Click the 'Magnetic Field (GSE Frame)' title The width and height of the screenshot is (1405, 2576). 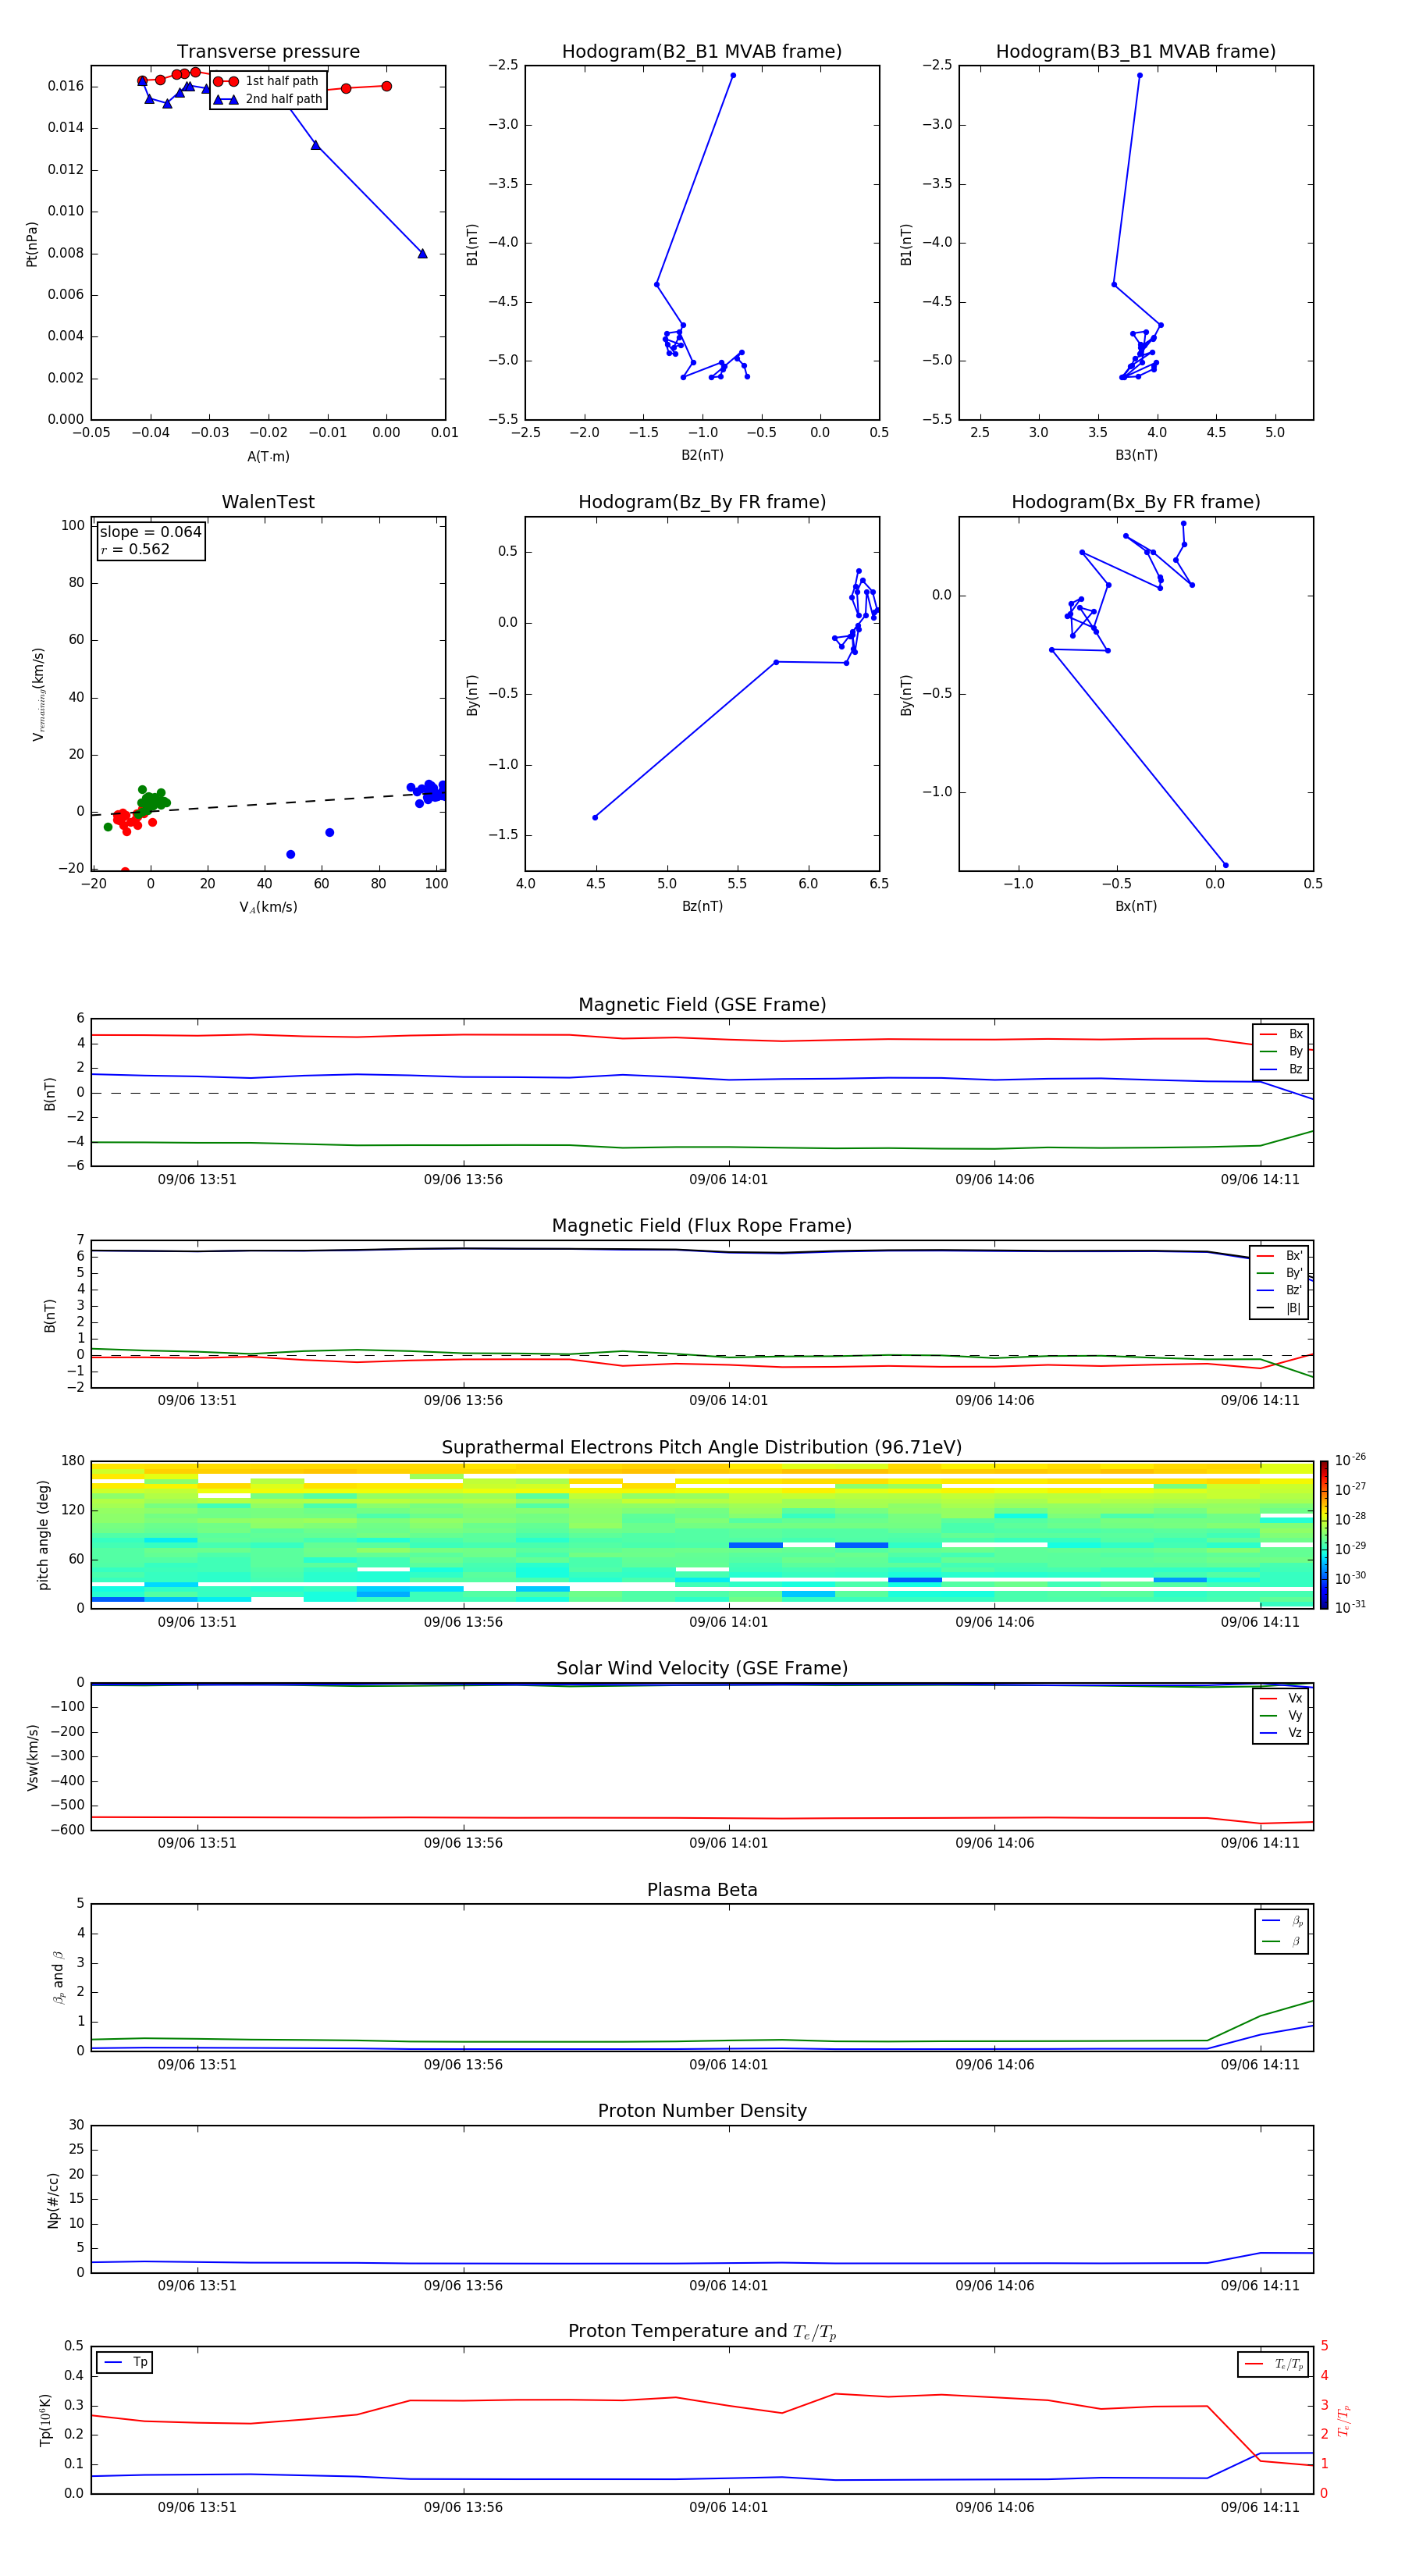pyautogui.click(x=702, y=1005)
